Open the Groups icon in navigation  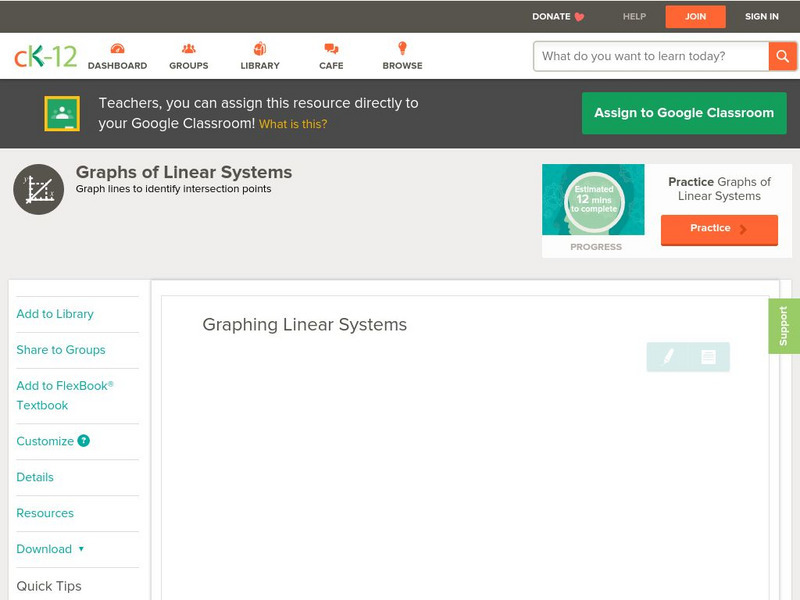(x=188, y=49)
